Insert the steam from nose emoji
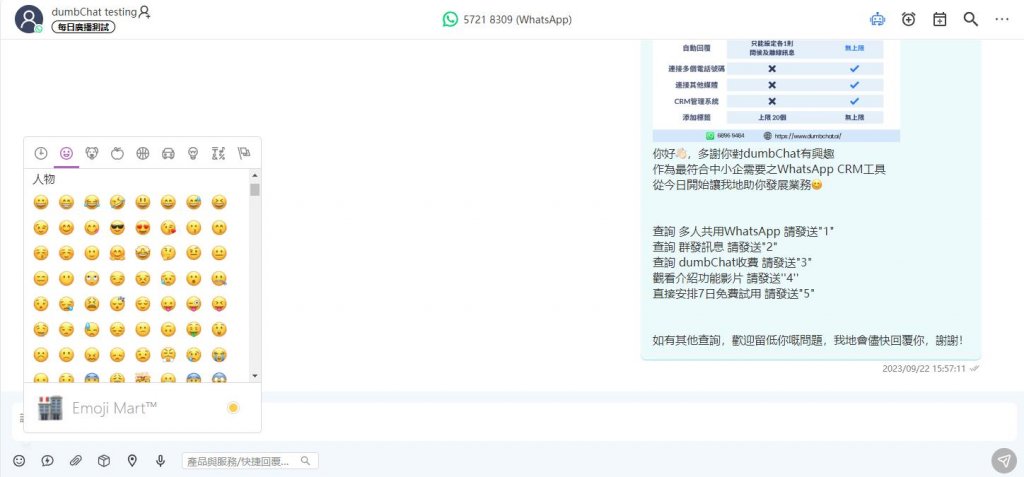This screenshot has width=1024, height=477. point(168,355)
